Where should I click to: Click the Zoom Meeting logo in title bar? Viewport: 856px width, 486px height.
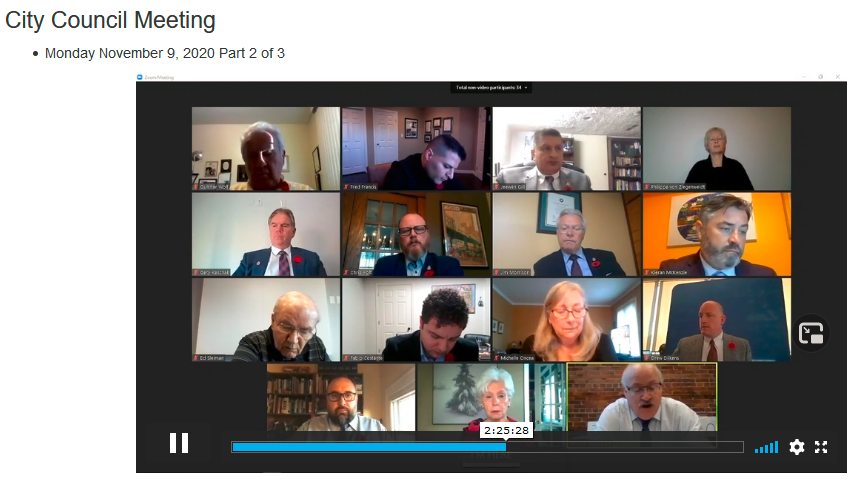[140, 78]
